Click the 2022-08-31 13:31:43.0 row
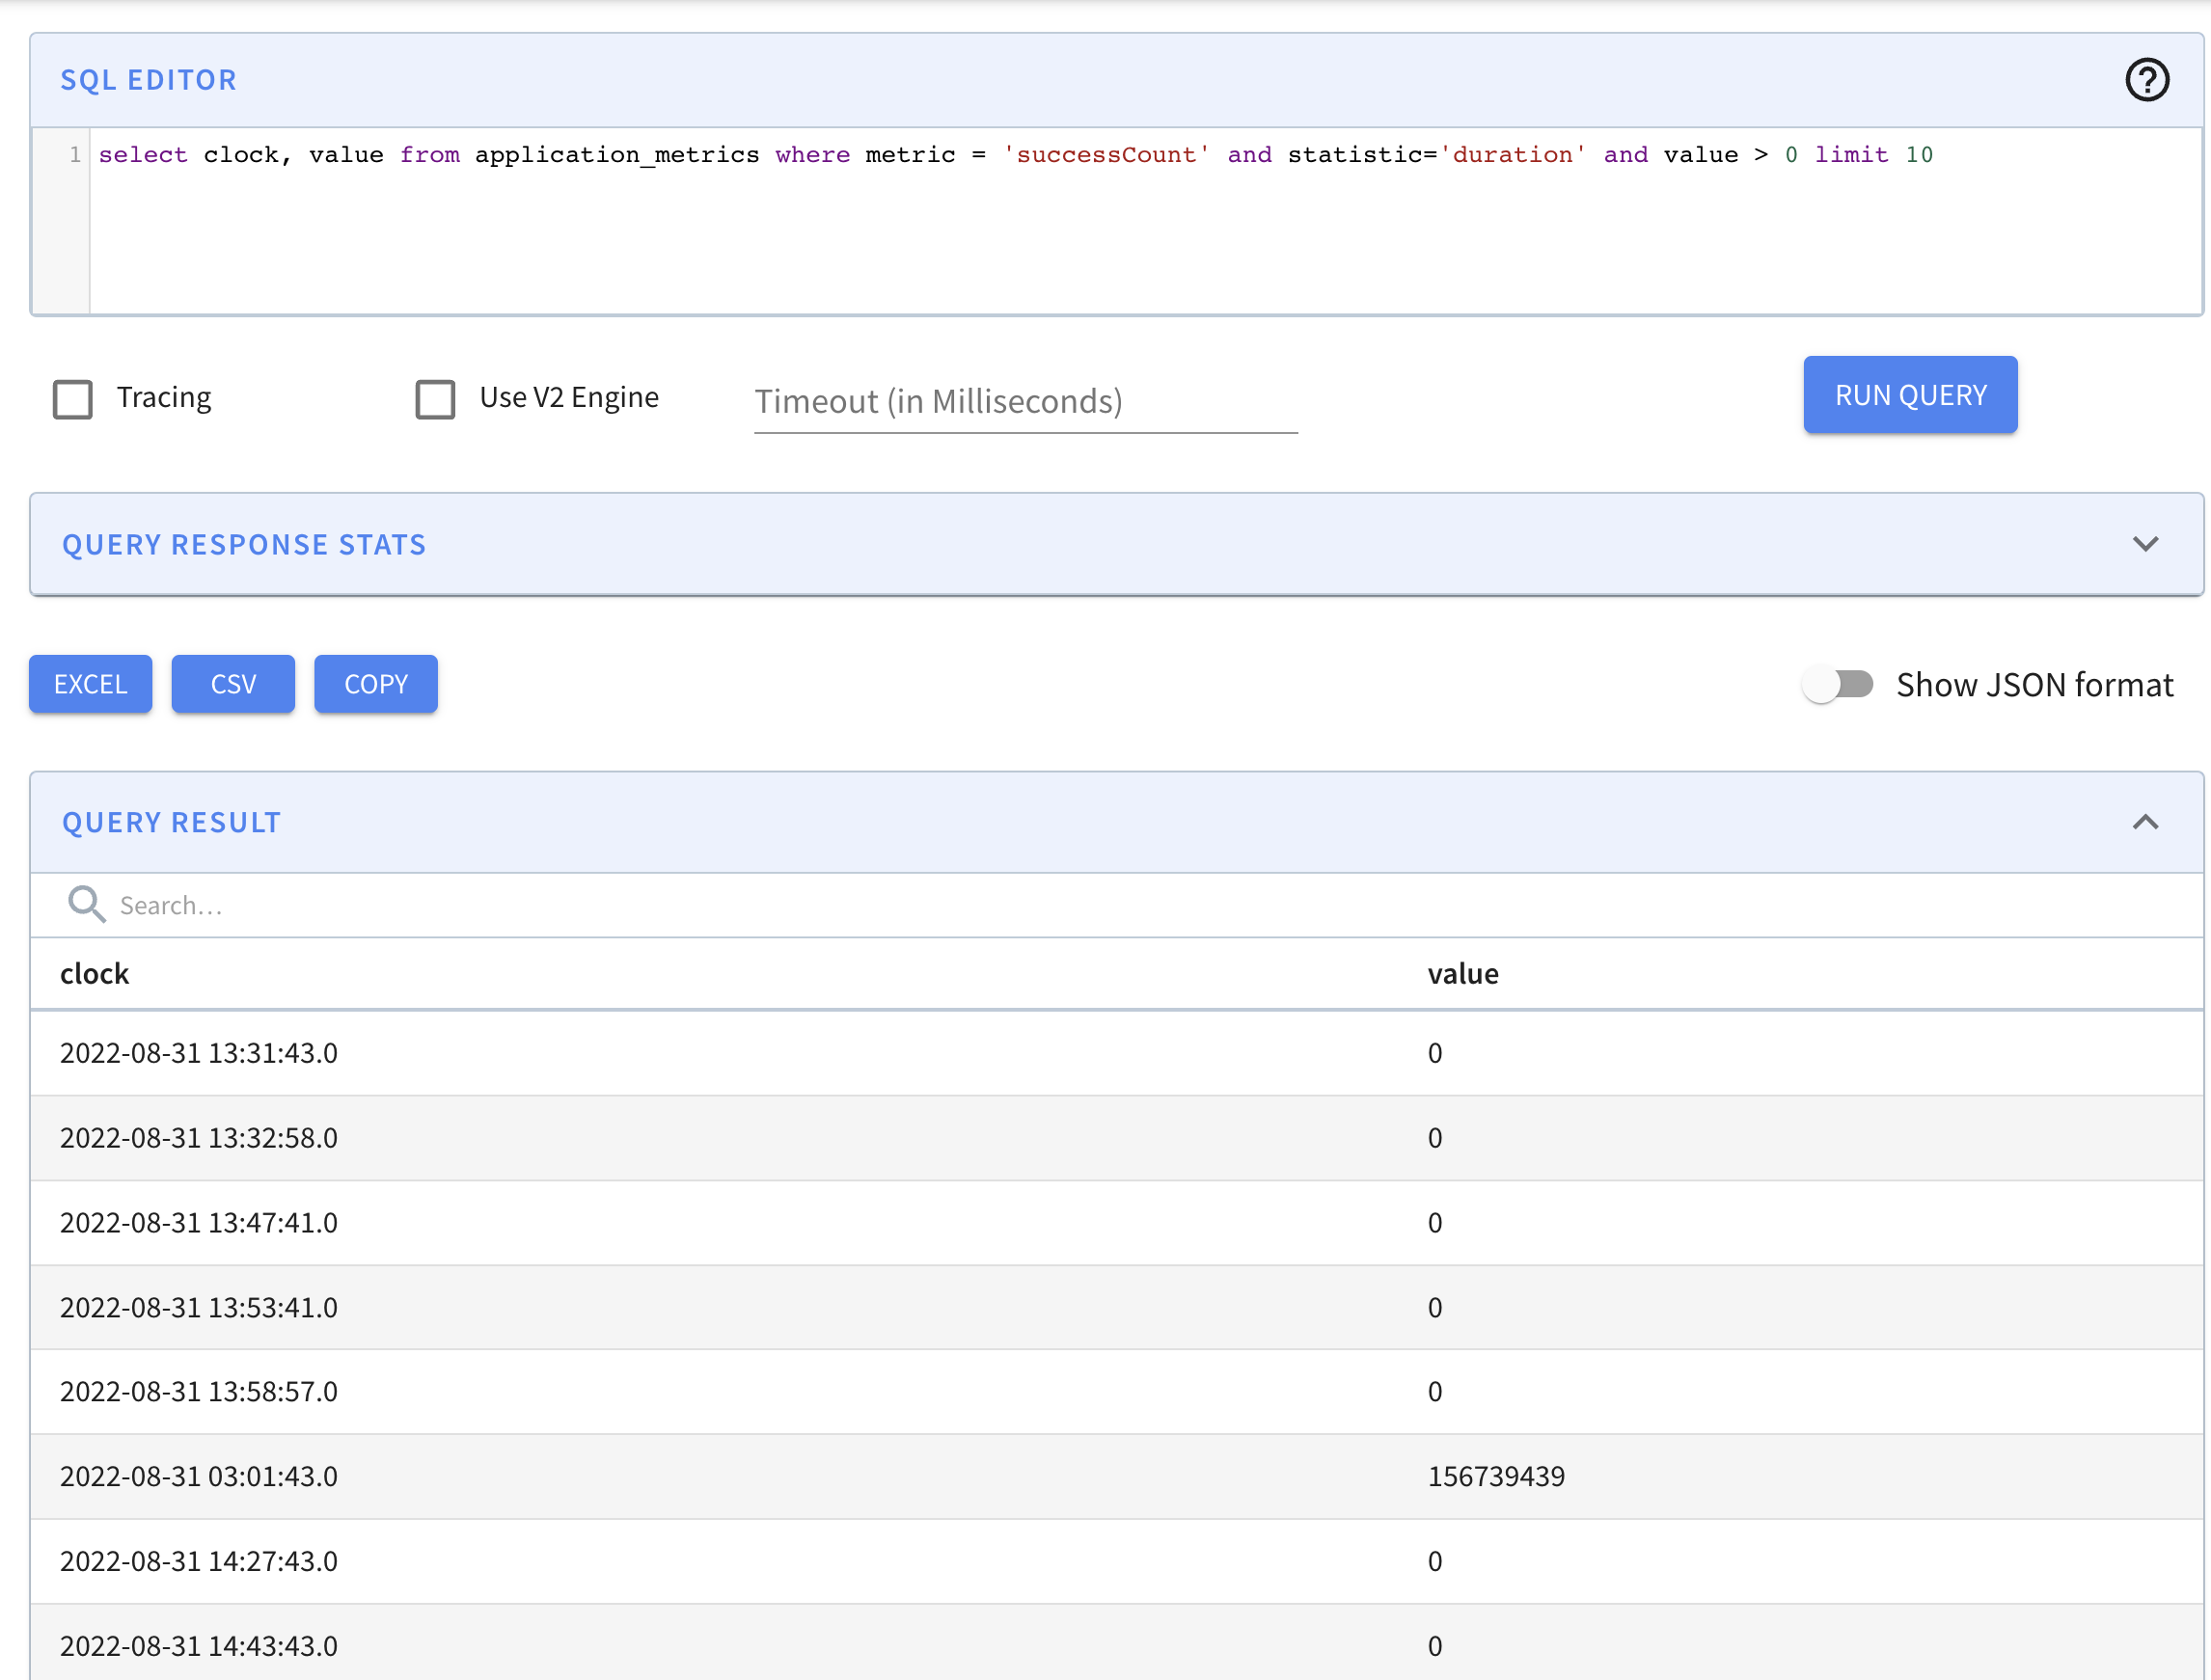 (199, 1053)
